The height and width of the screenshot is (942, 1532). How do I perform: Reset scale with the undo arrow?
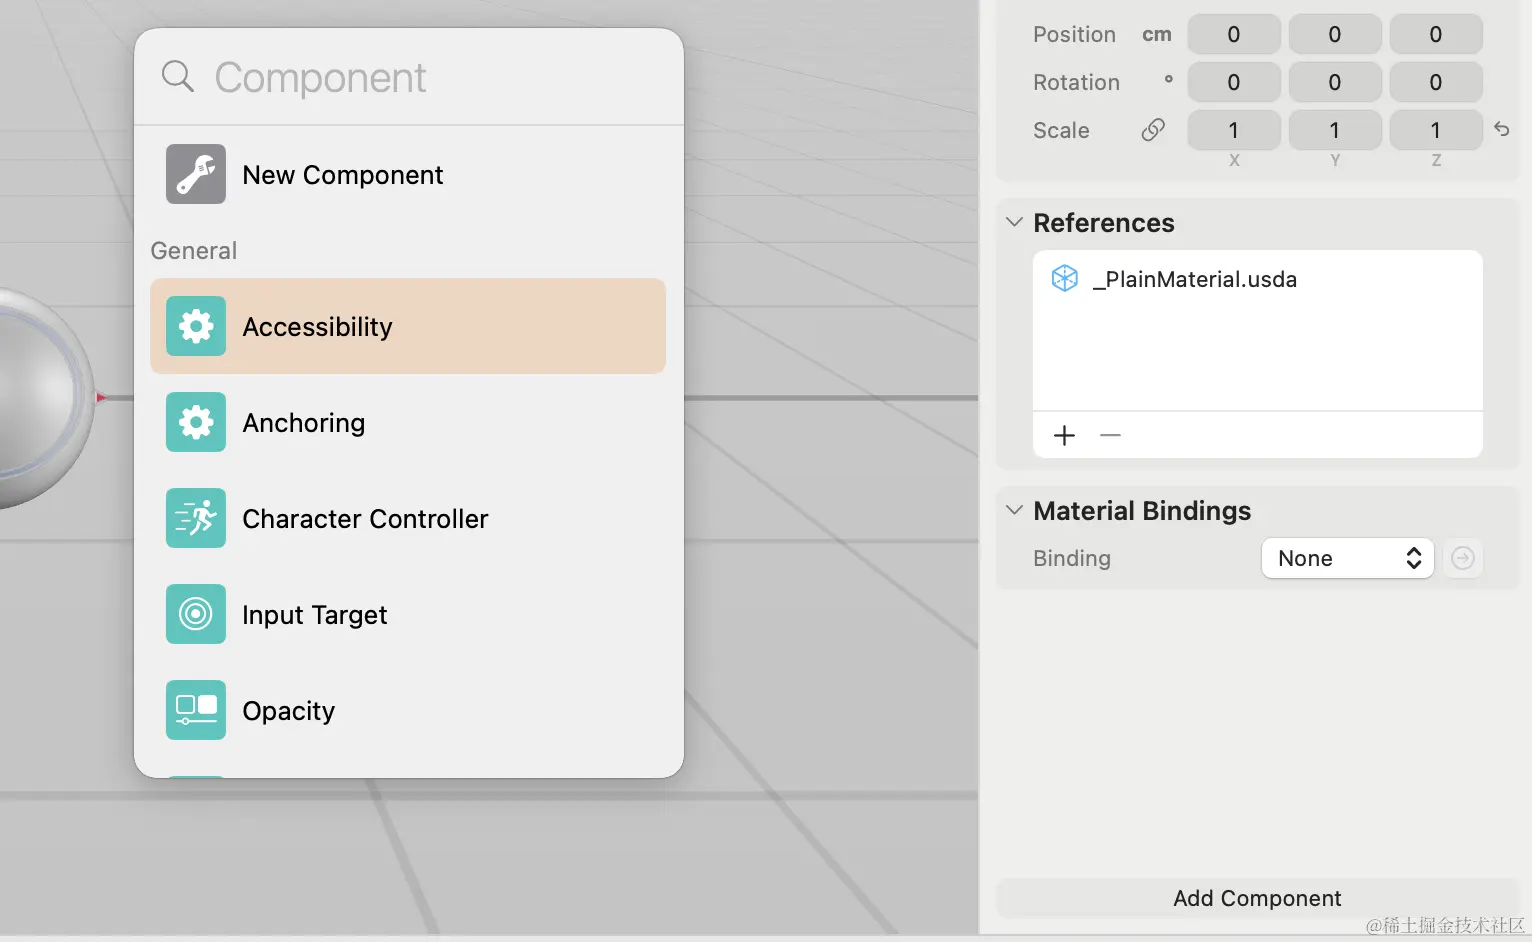(1501, 129)
